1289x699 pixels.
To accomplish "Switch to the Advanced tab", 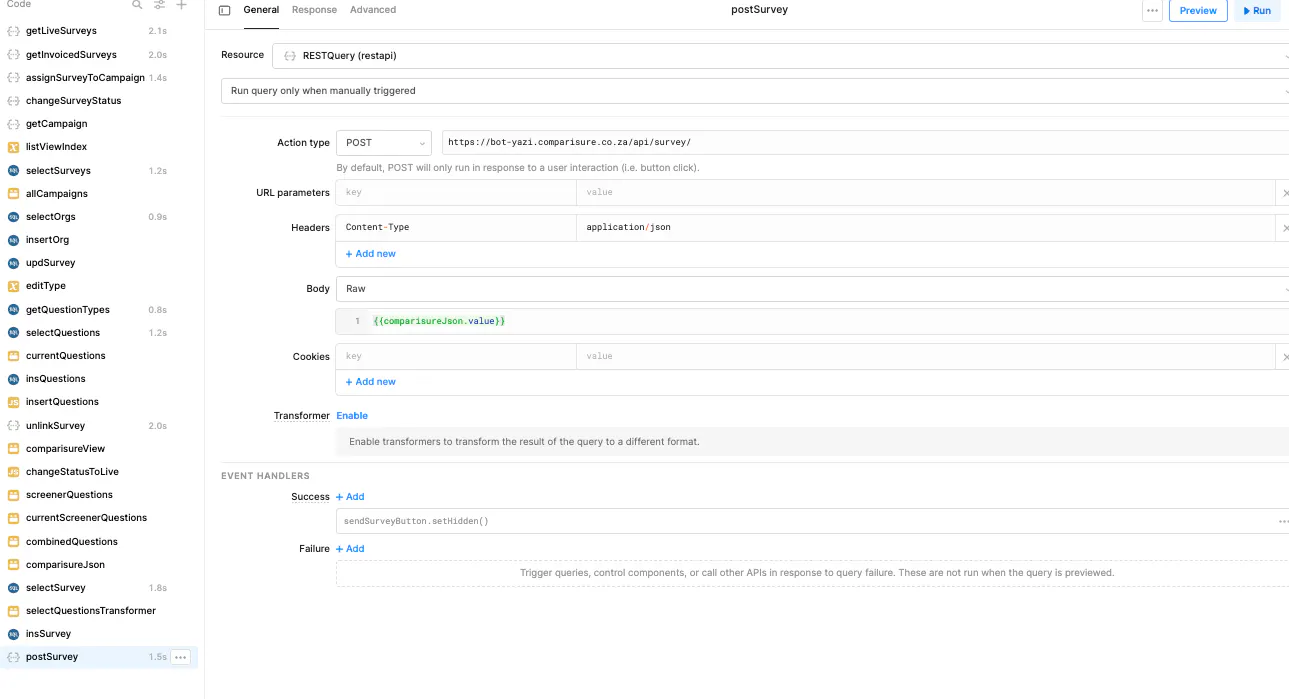I will click(373, 10).
